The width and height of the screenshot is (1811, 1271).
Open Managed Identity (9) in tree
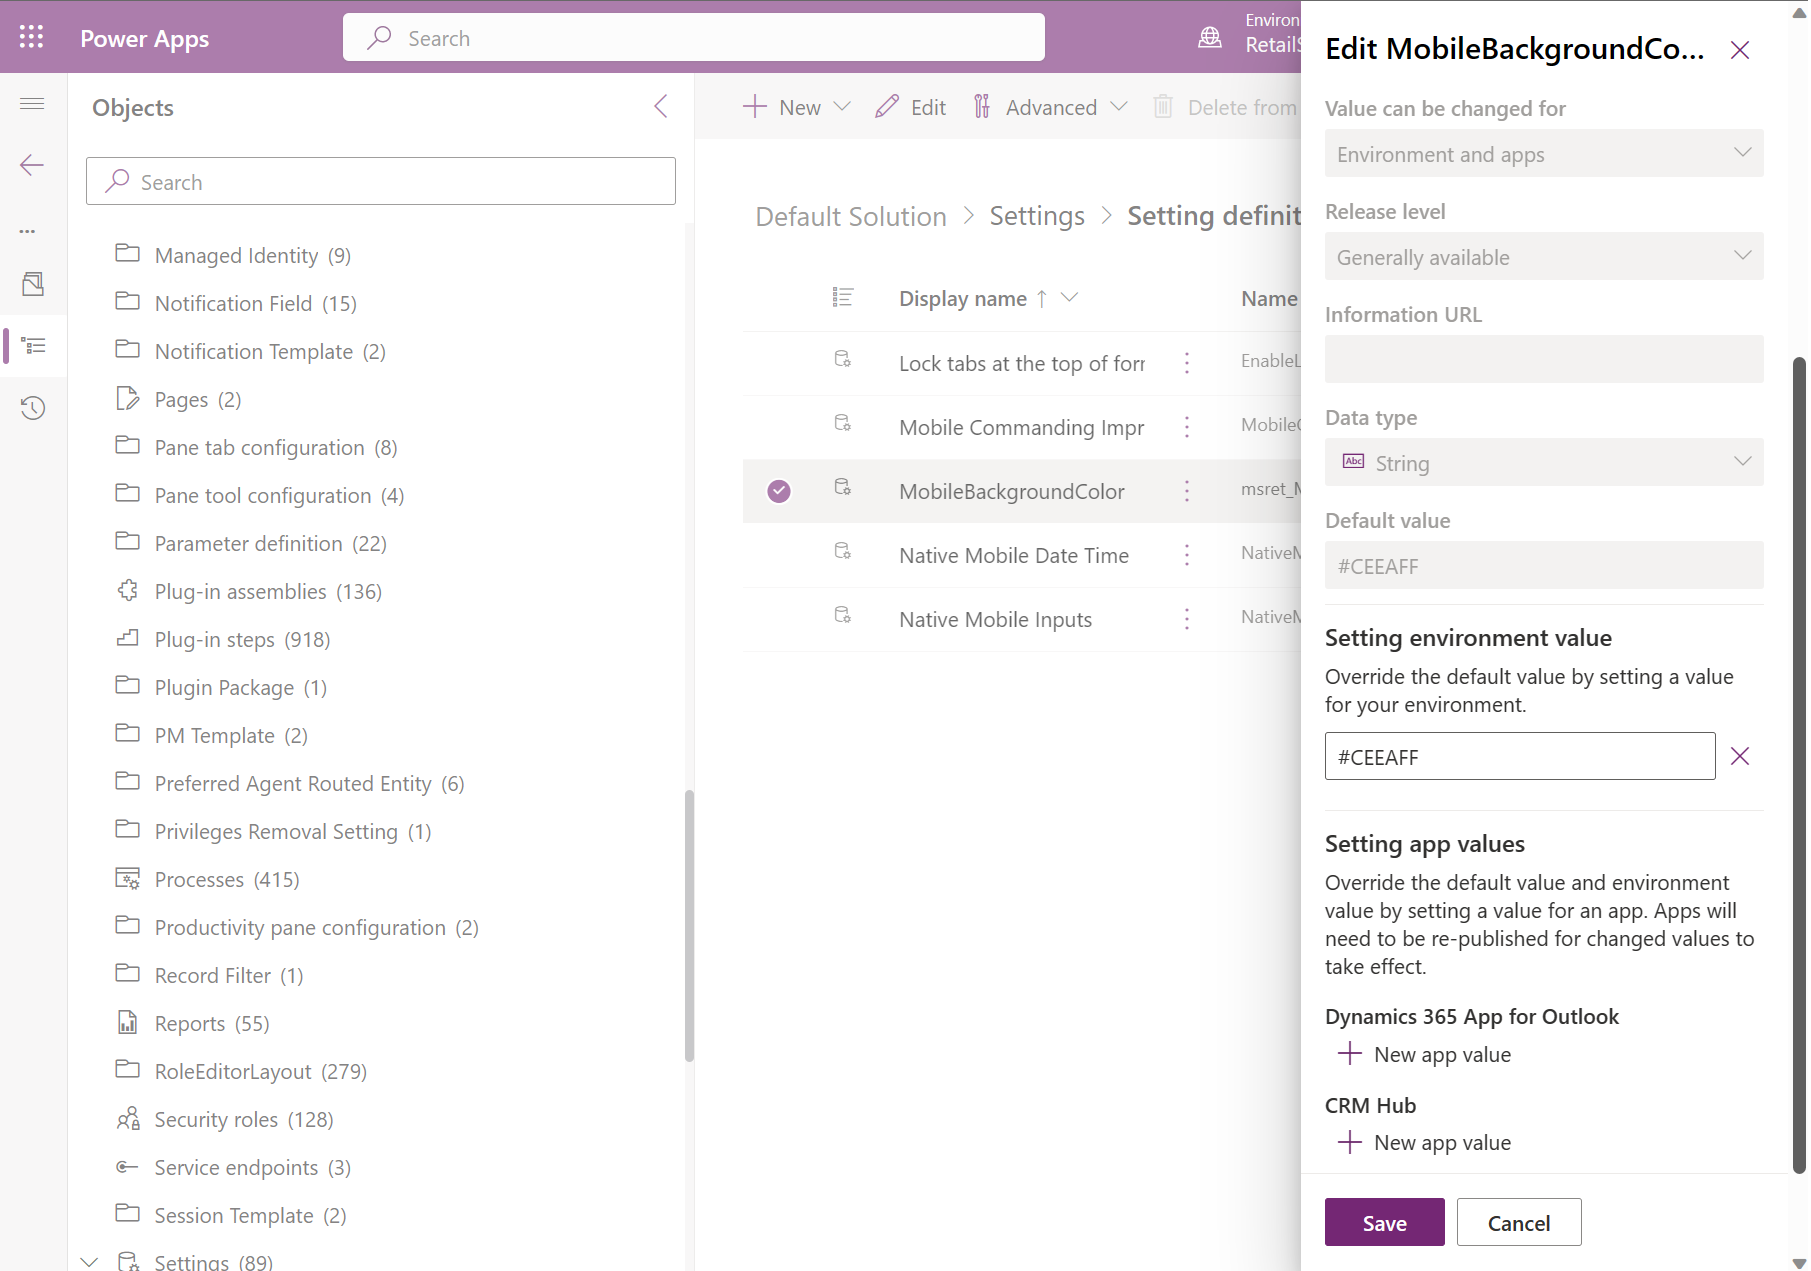pos(253,255)
